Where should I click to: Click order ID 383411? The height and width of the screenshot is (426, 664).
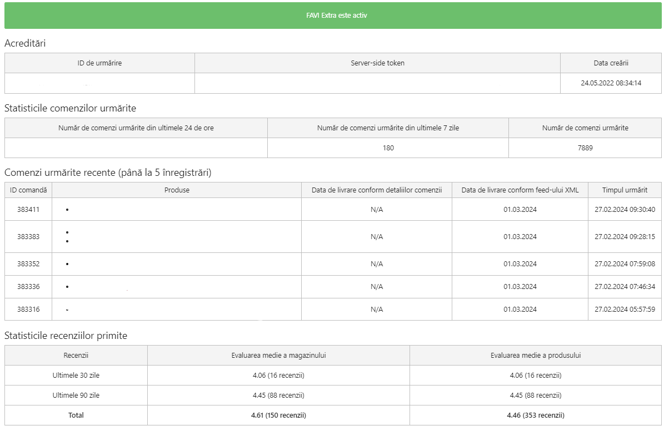tap(28, 209)
